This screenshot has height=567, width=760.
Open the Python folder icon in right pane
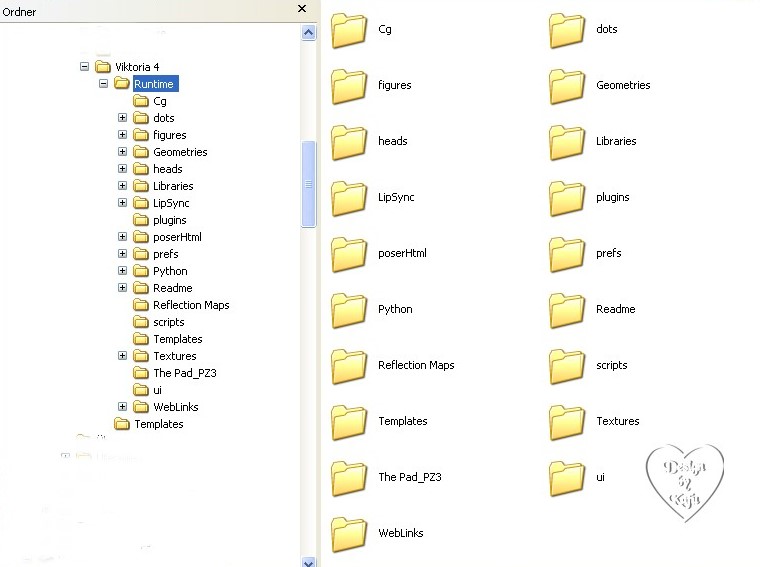pos(349,311)
